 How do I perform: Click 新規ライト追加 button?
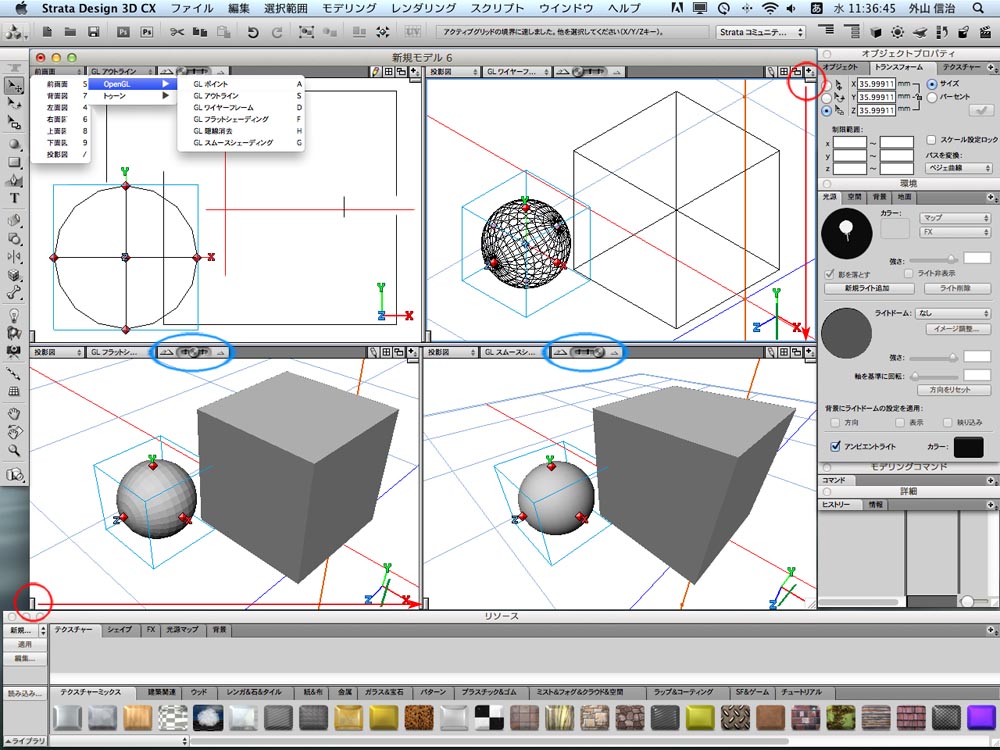click(869, 288)
